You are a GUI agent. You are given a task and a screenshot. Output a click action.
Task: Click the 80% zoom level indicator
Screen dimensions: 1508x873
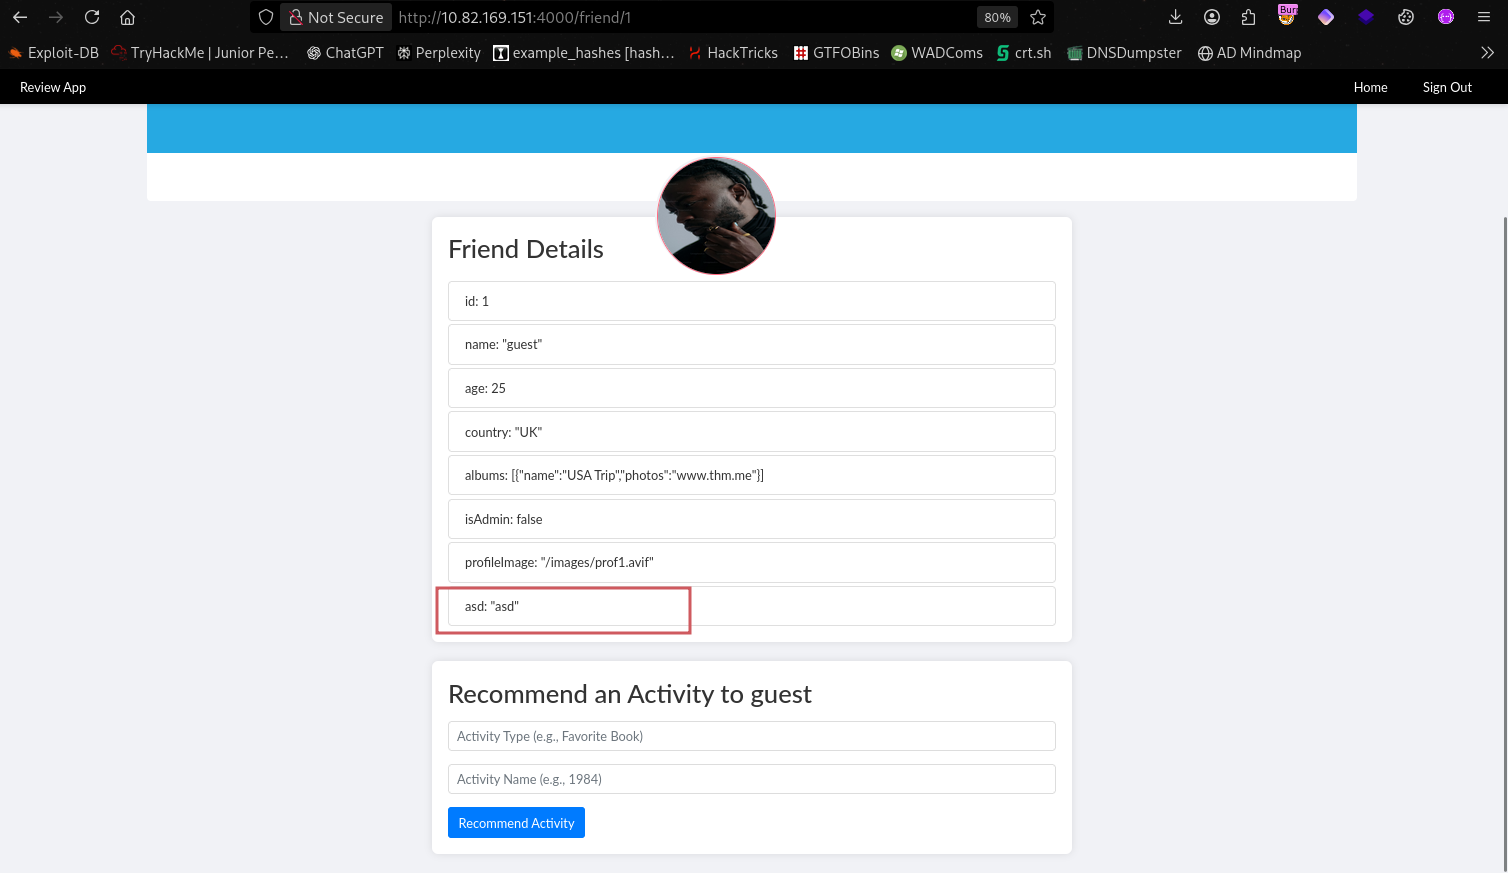coord(997,17)
